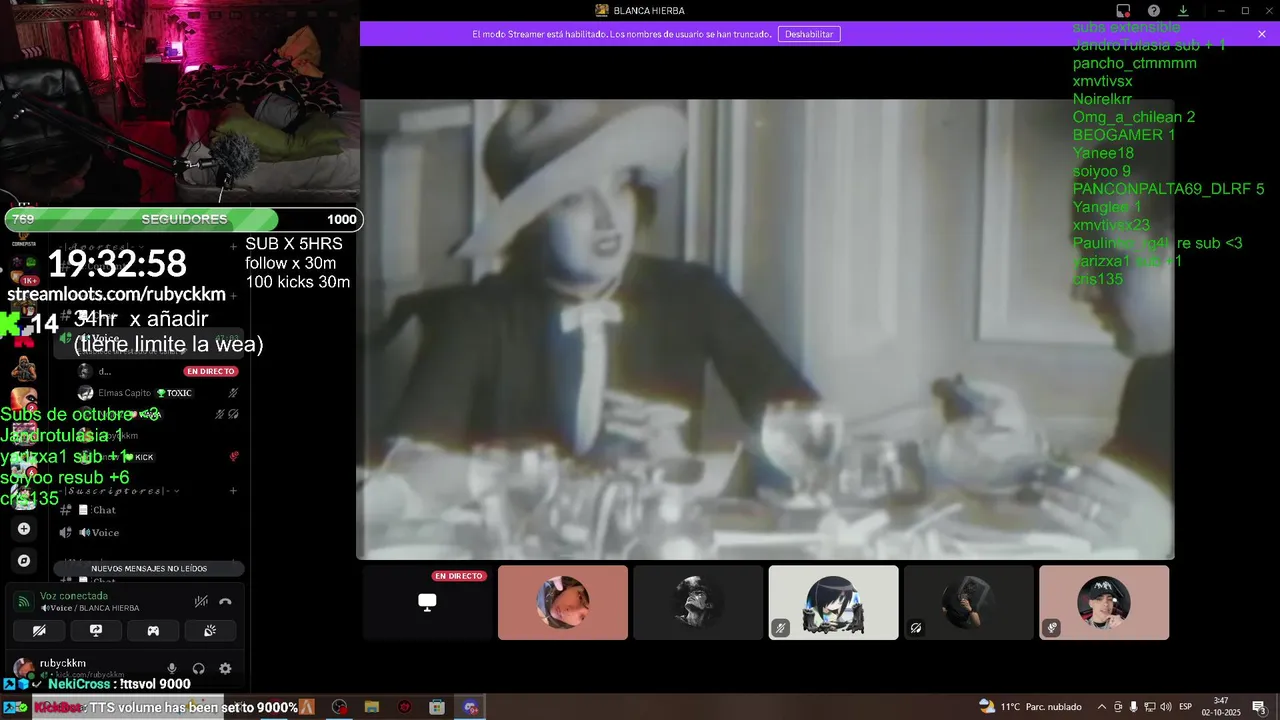Open the OBS taskbar icon
The height and width of the screenshot is (720, 1280).
pyautogui.click(x=340, y=707)
